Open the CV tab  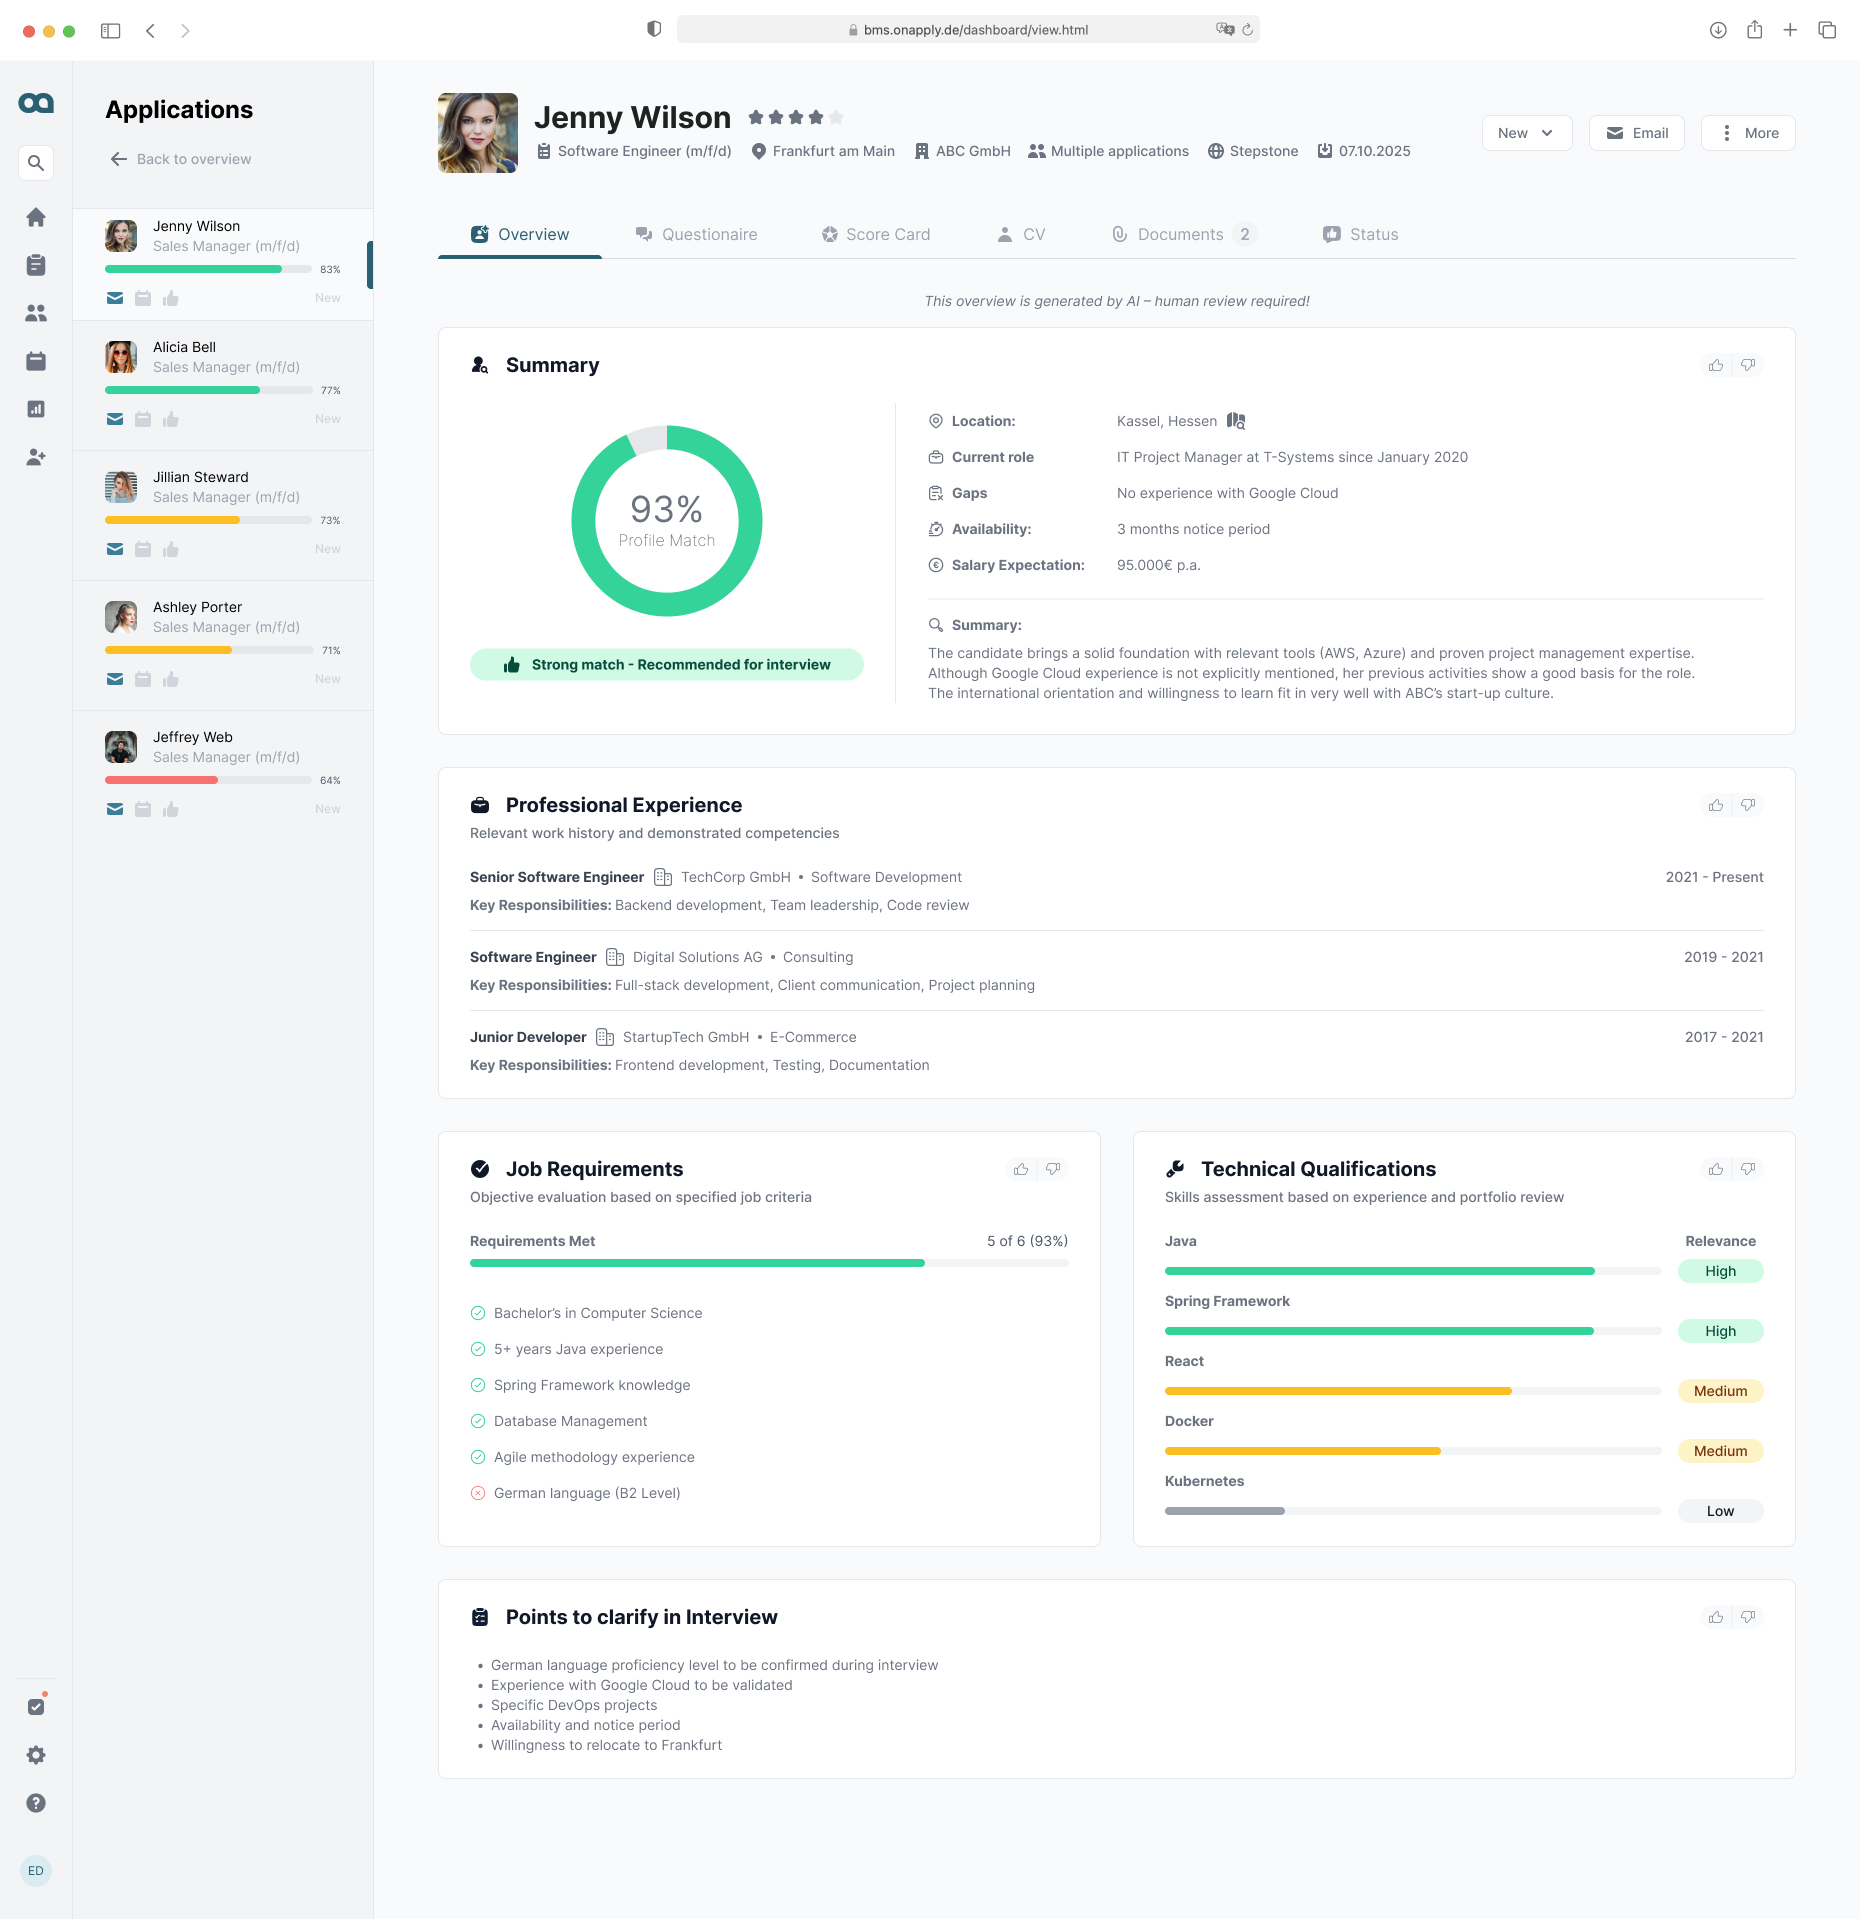click(1021, 234)
